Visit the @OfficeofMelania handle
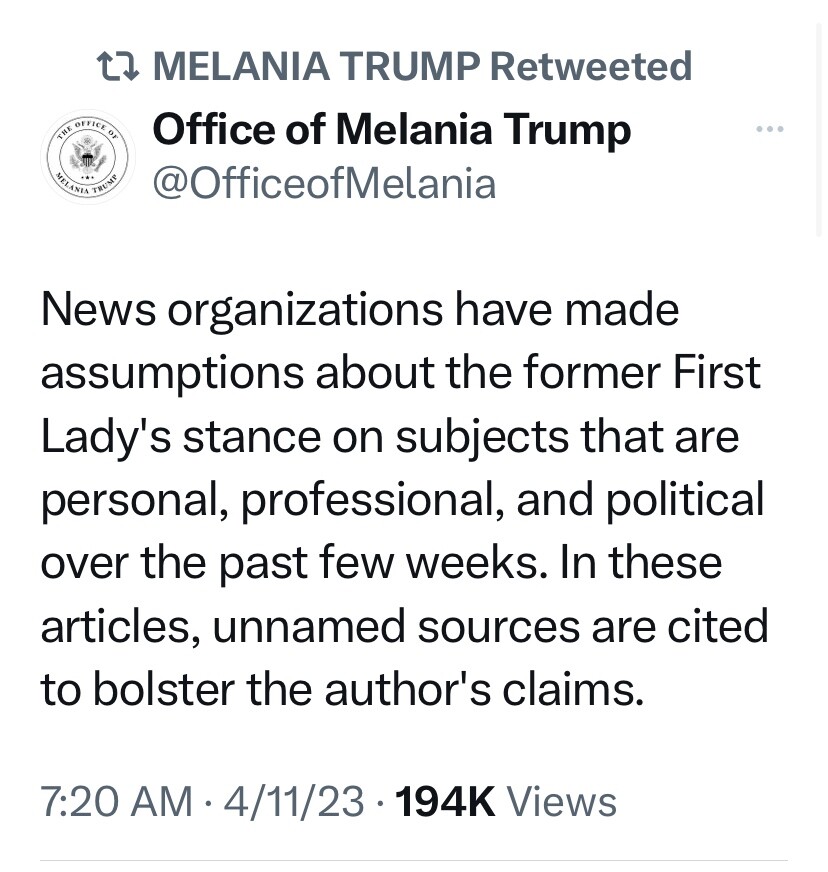 coord(324,184)
